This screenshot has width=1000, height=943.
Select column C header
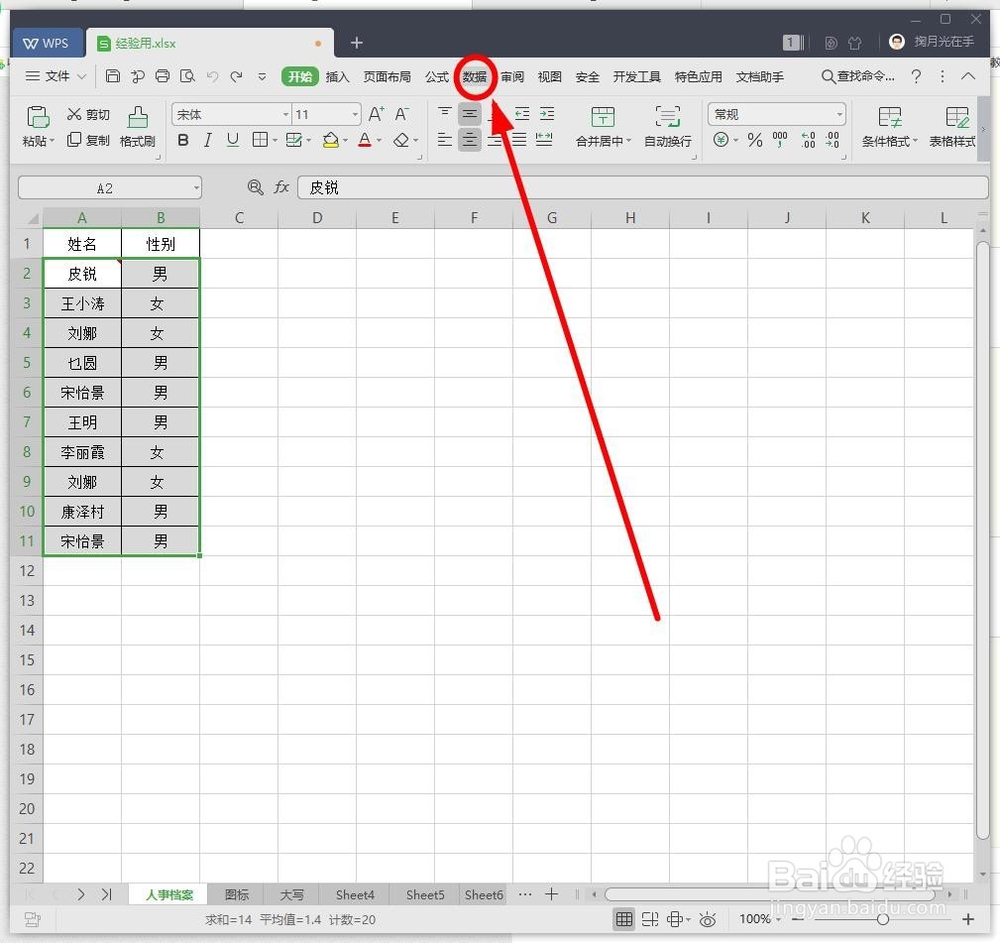tap(239, 217)
